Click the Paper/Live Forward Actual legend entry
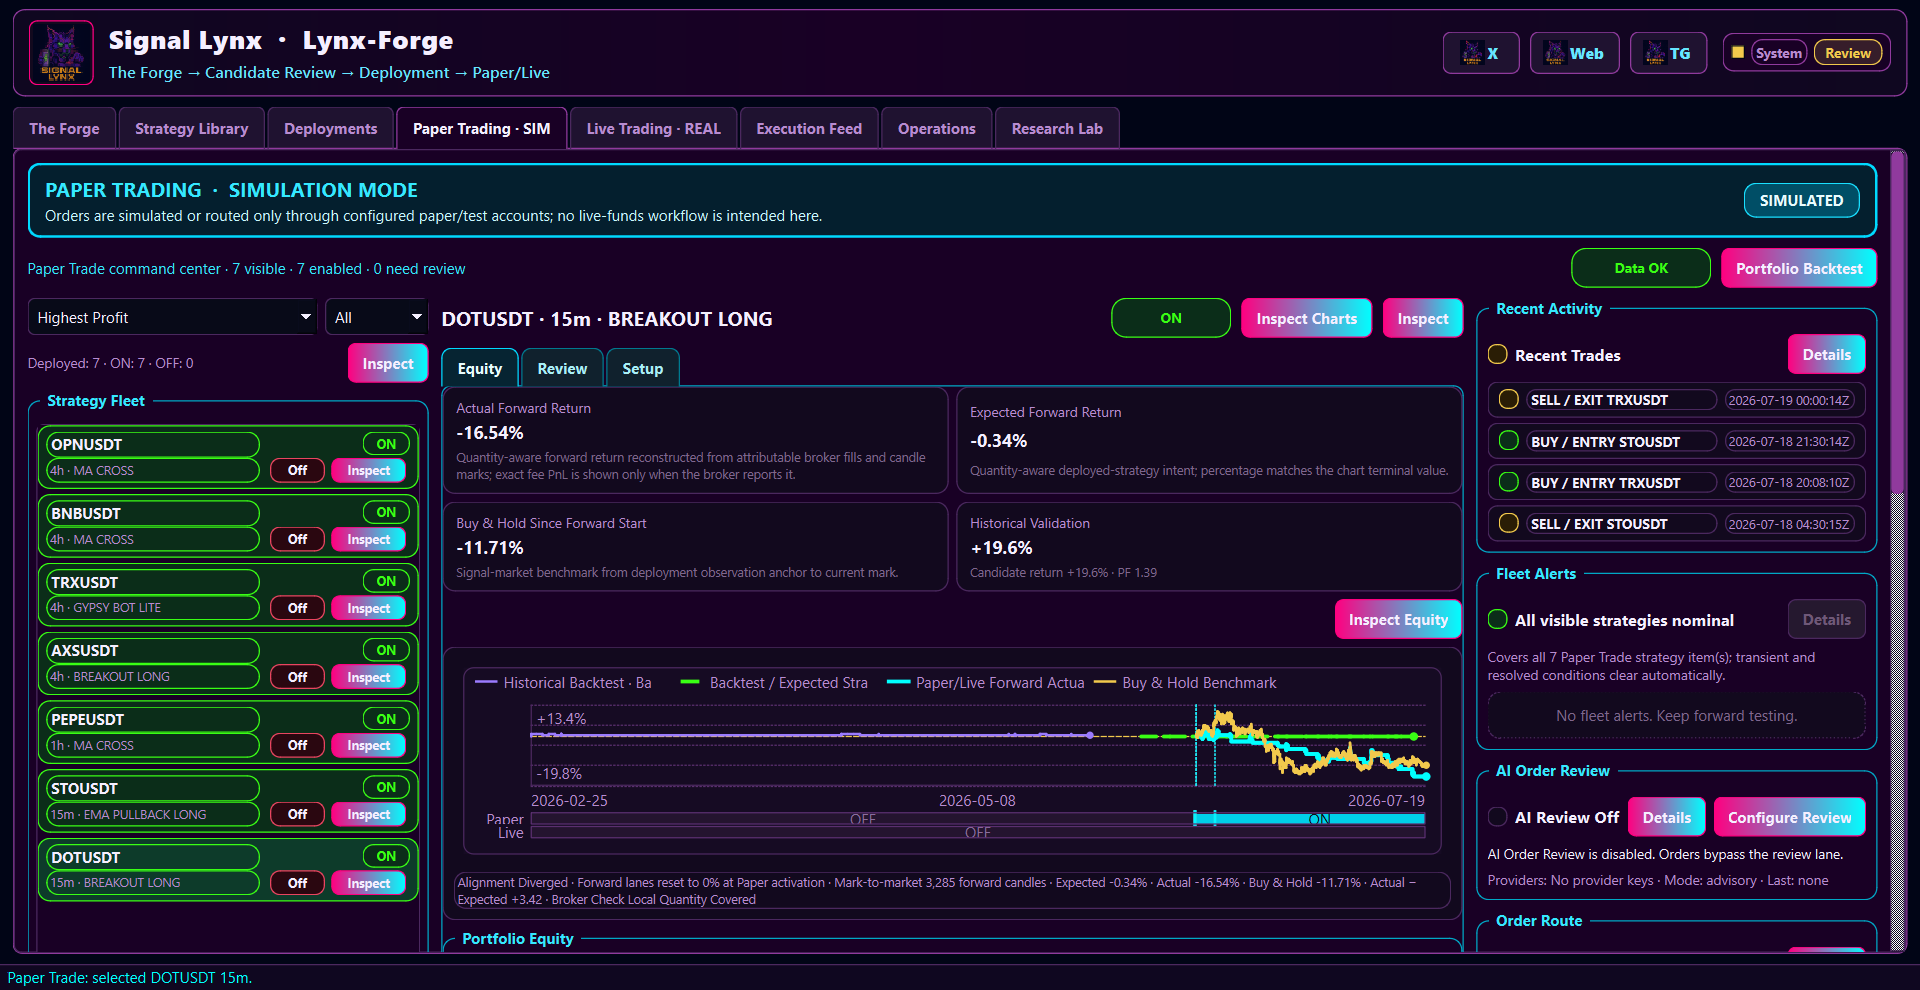Viewport: 1920px width, 990px height. [986, 682]
